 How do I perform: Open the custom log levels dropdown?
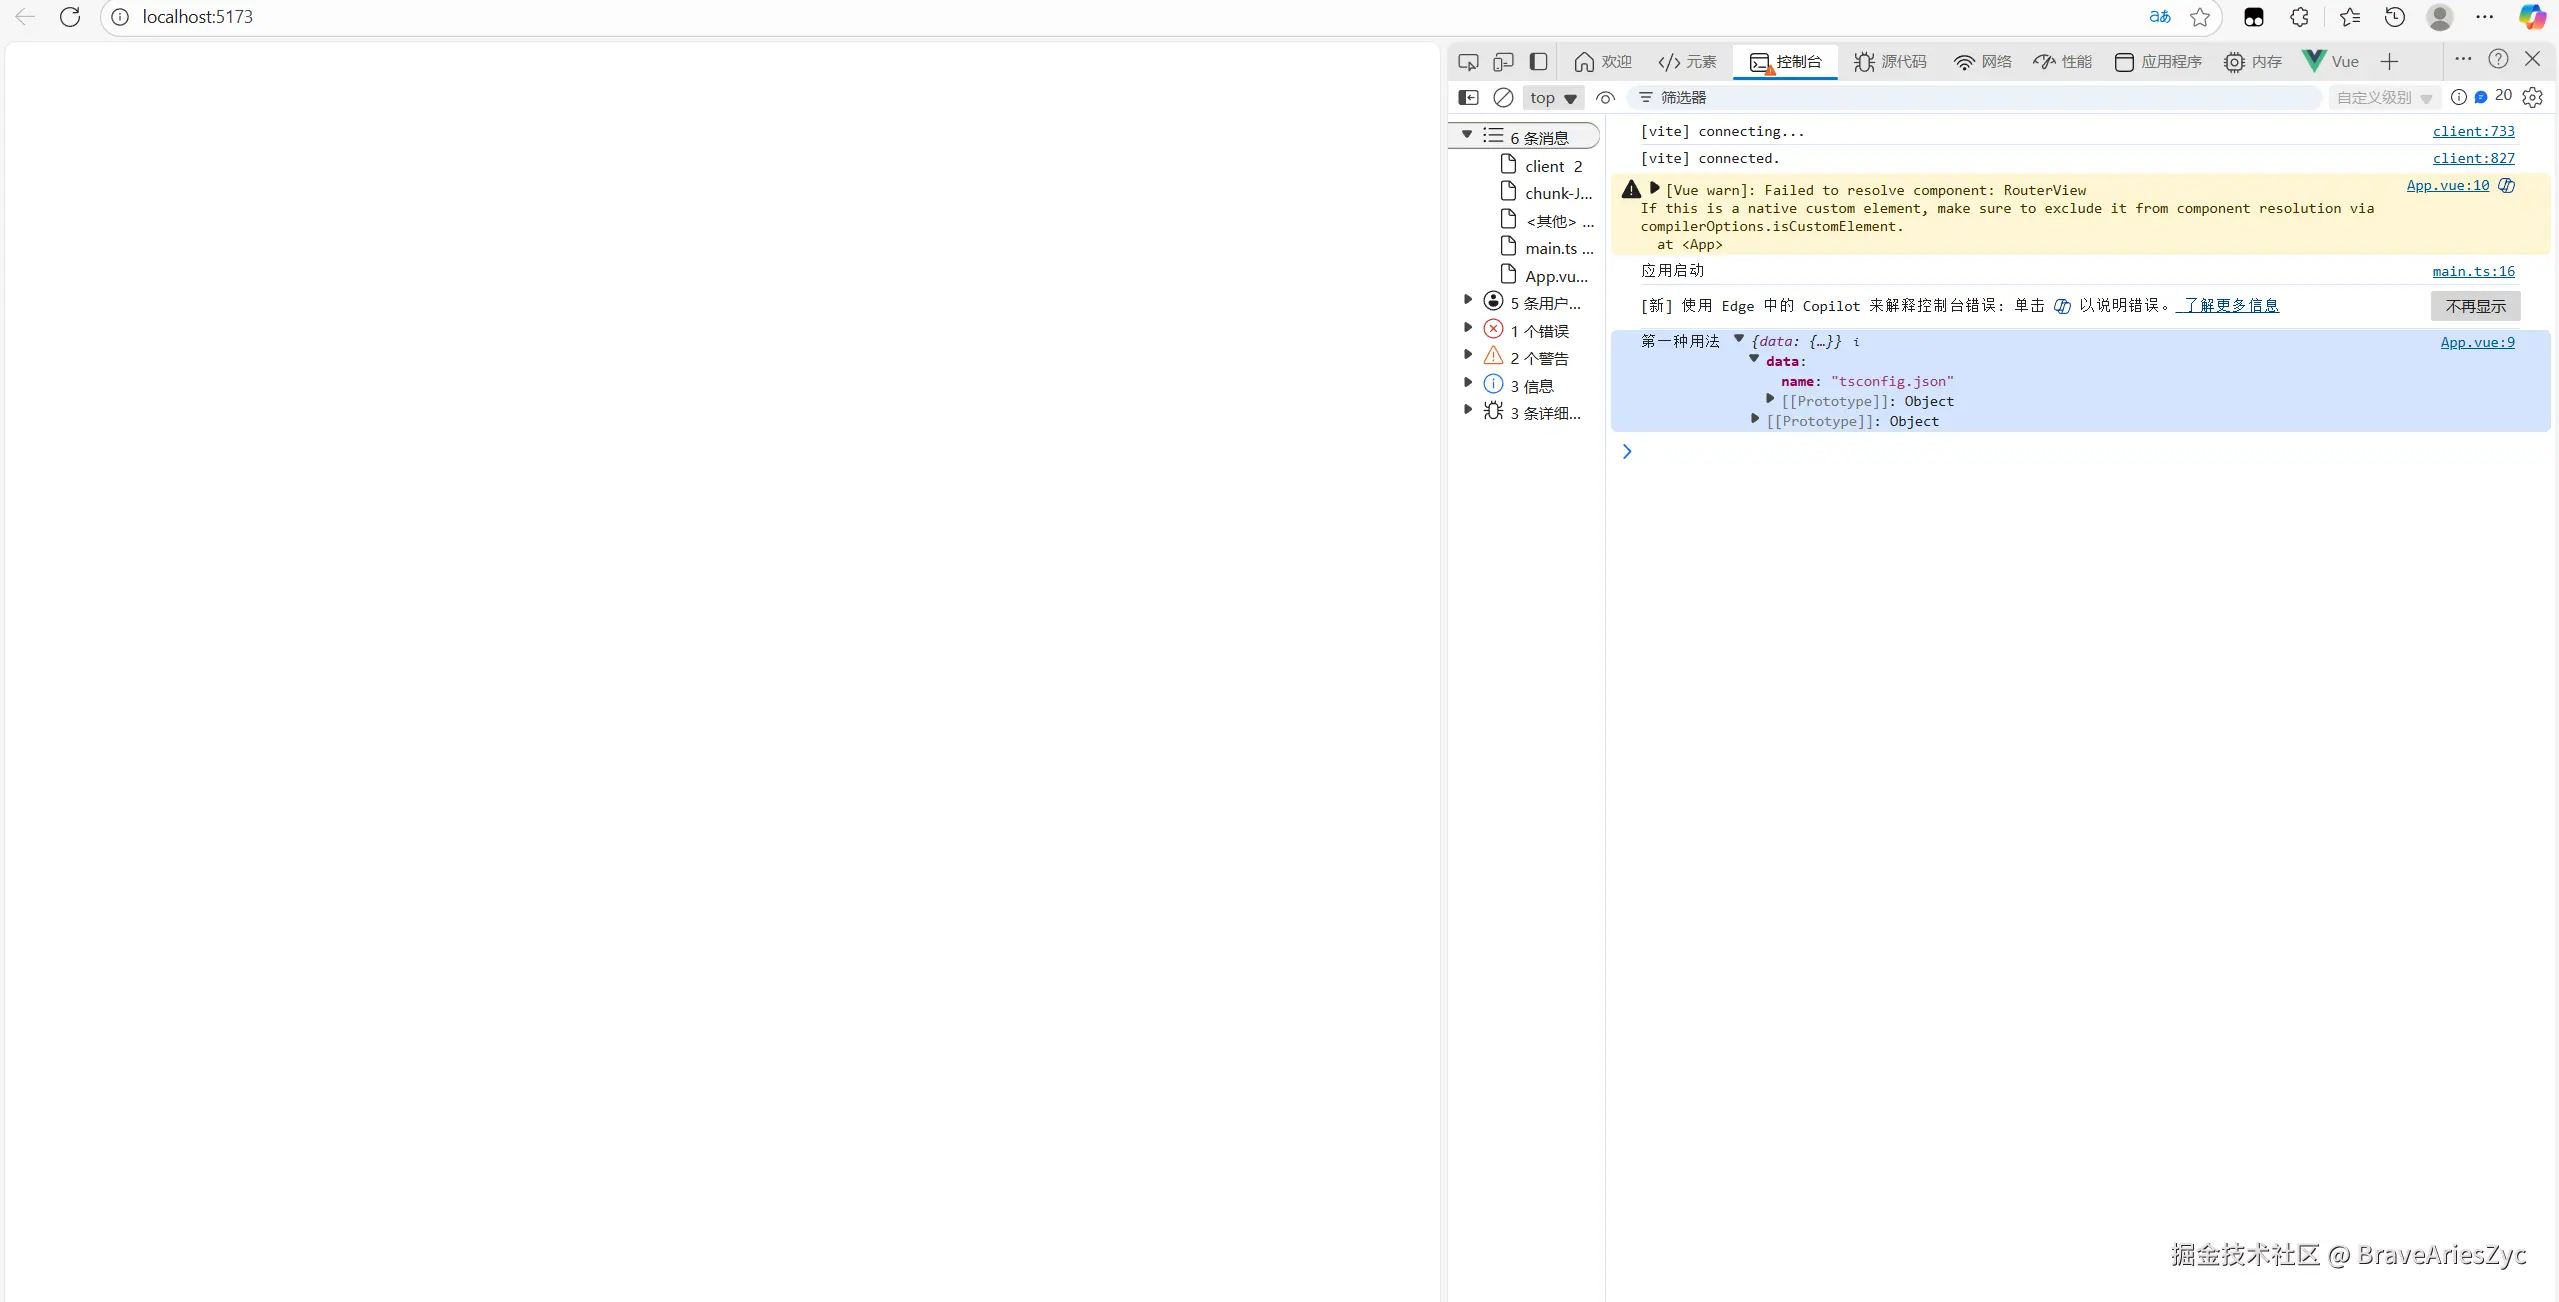pyautogui.click(x=2384, y=98)
